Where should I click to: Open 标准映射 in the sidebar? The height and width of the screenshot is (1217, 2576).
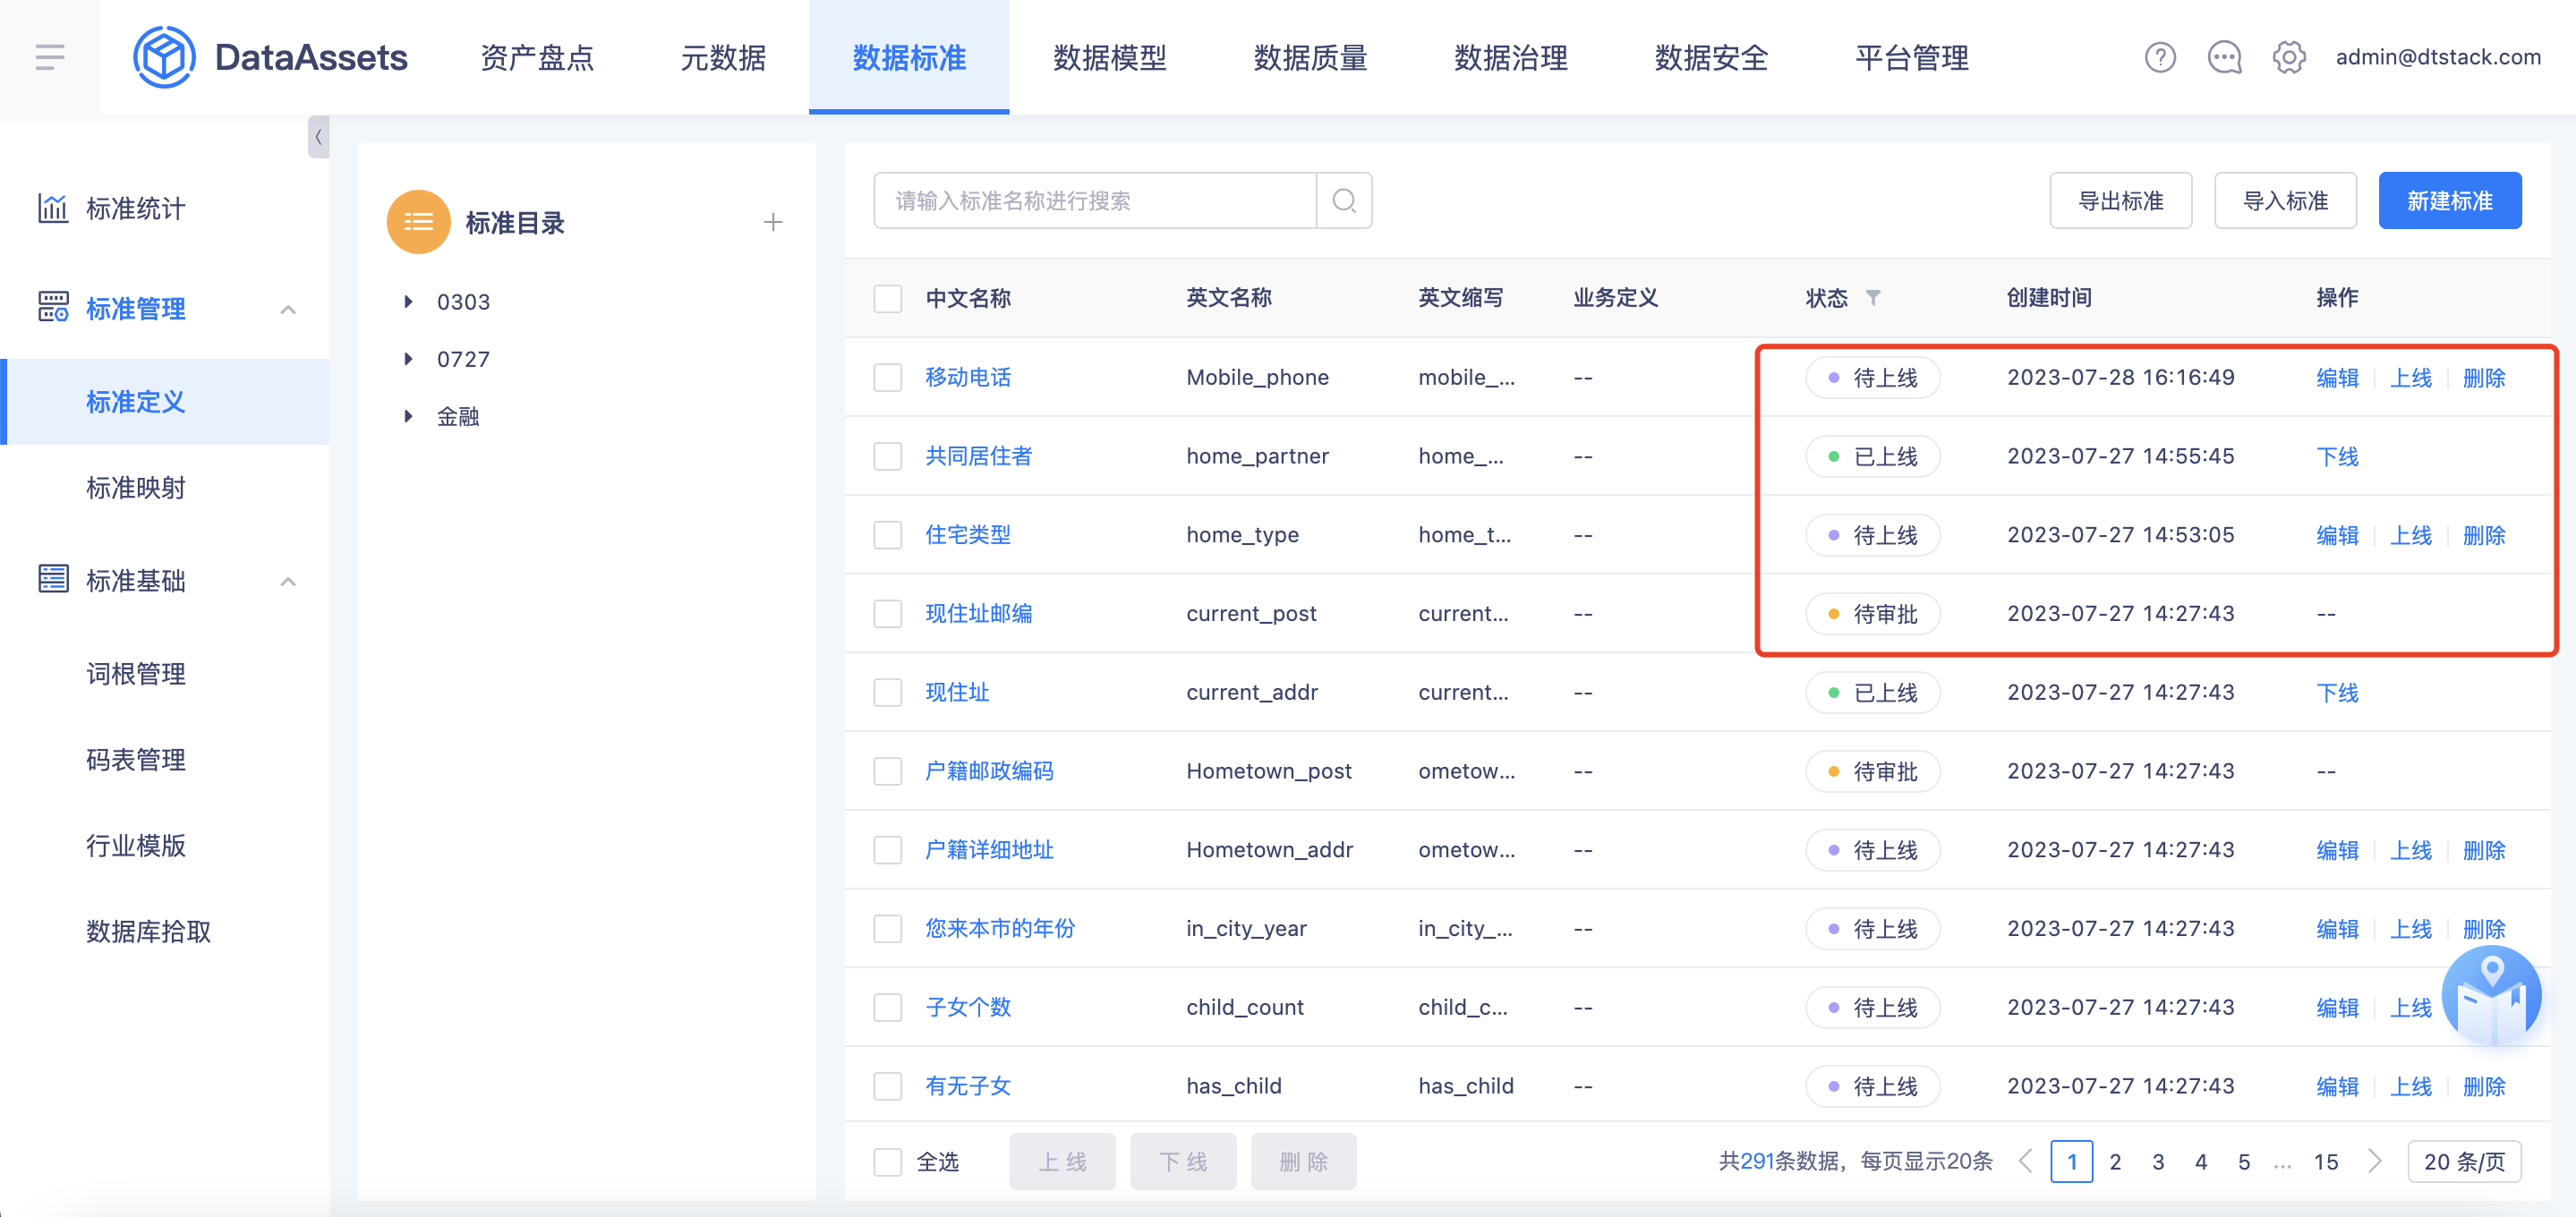[136, 487]
